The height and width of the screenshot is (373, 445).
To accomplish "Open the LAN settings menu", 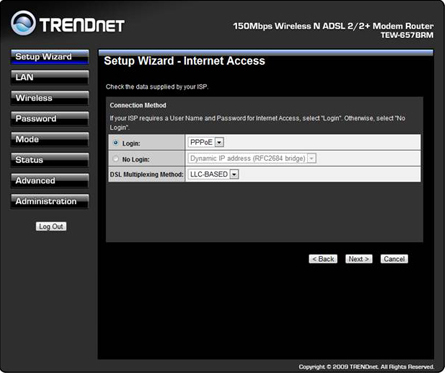I will (50, 77).
